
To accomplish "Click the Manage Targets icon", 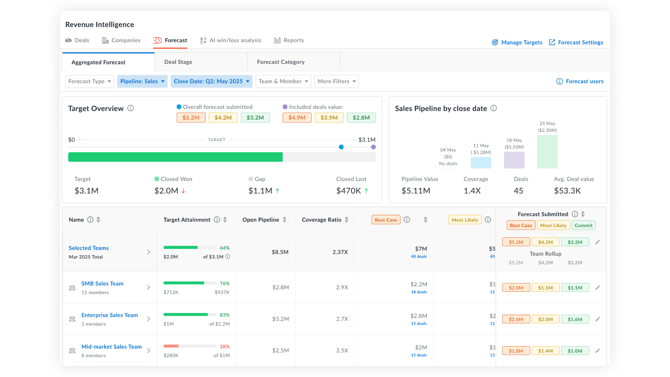I will [x=495, y=42].
